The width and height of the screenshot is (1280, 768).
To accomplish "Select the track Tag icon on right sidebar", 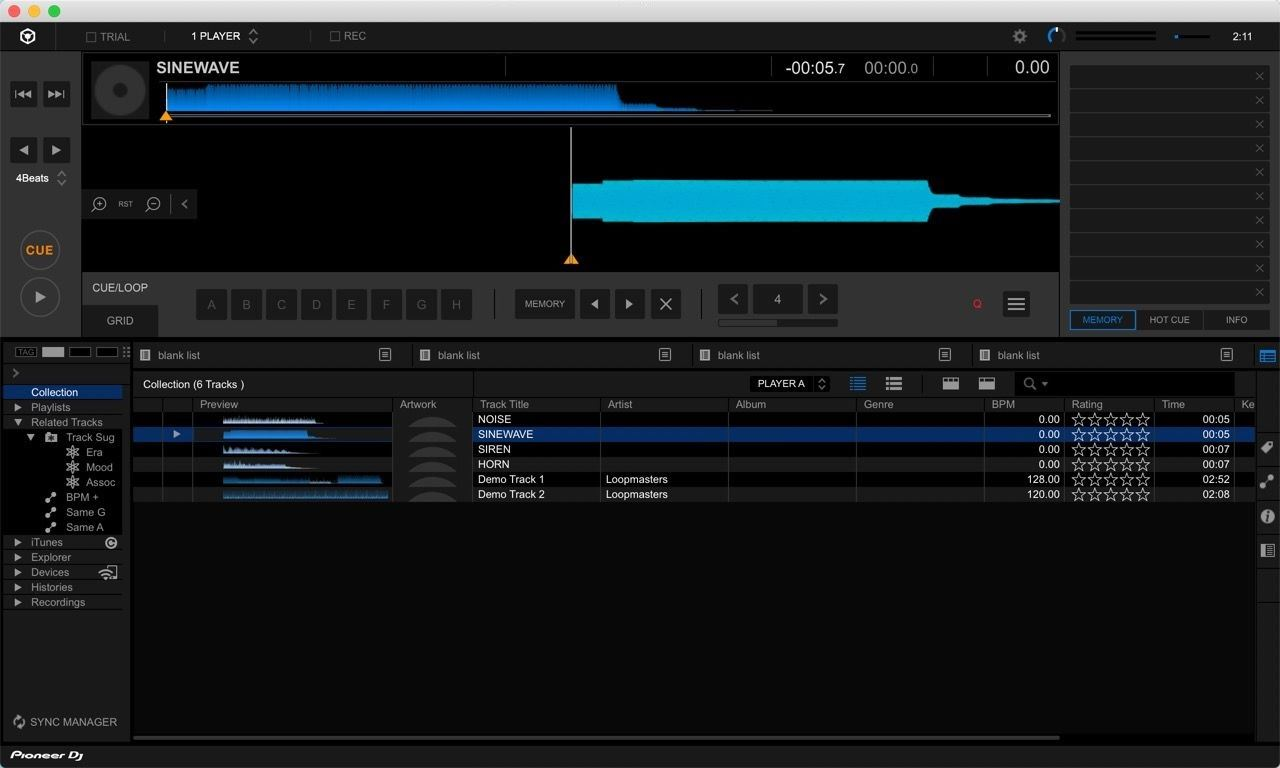I will [1266, 447].
